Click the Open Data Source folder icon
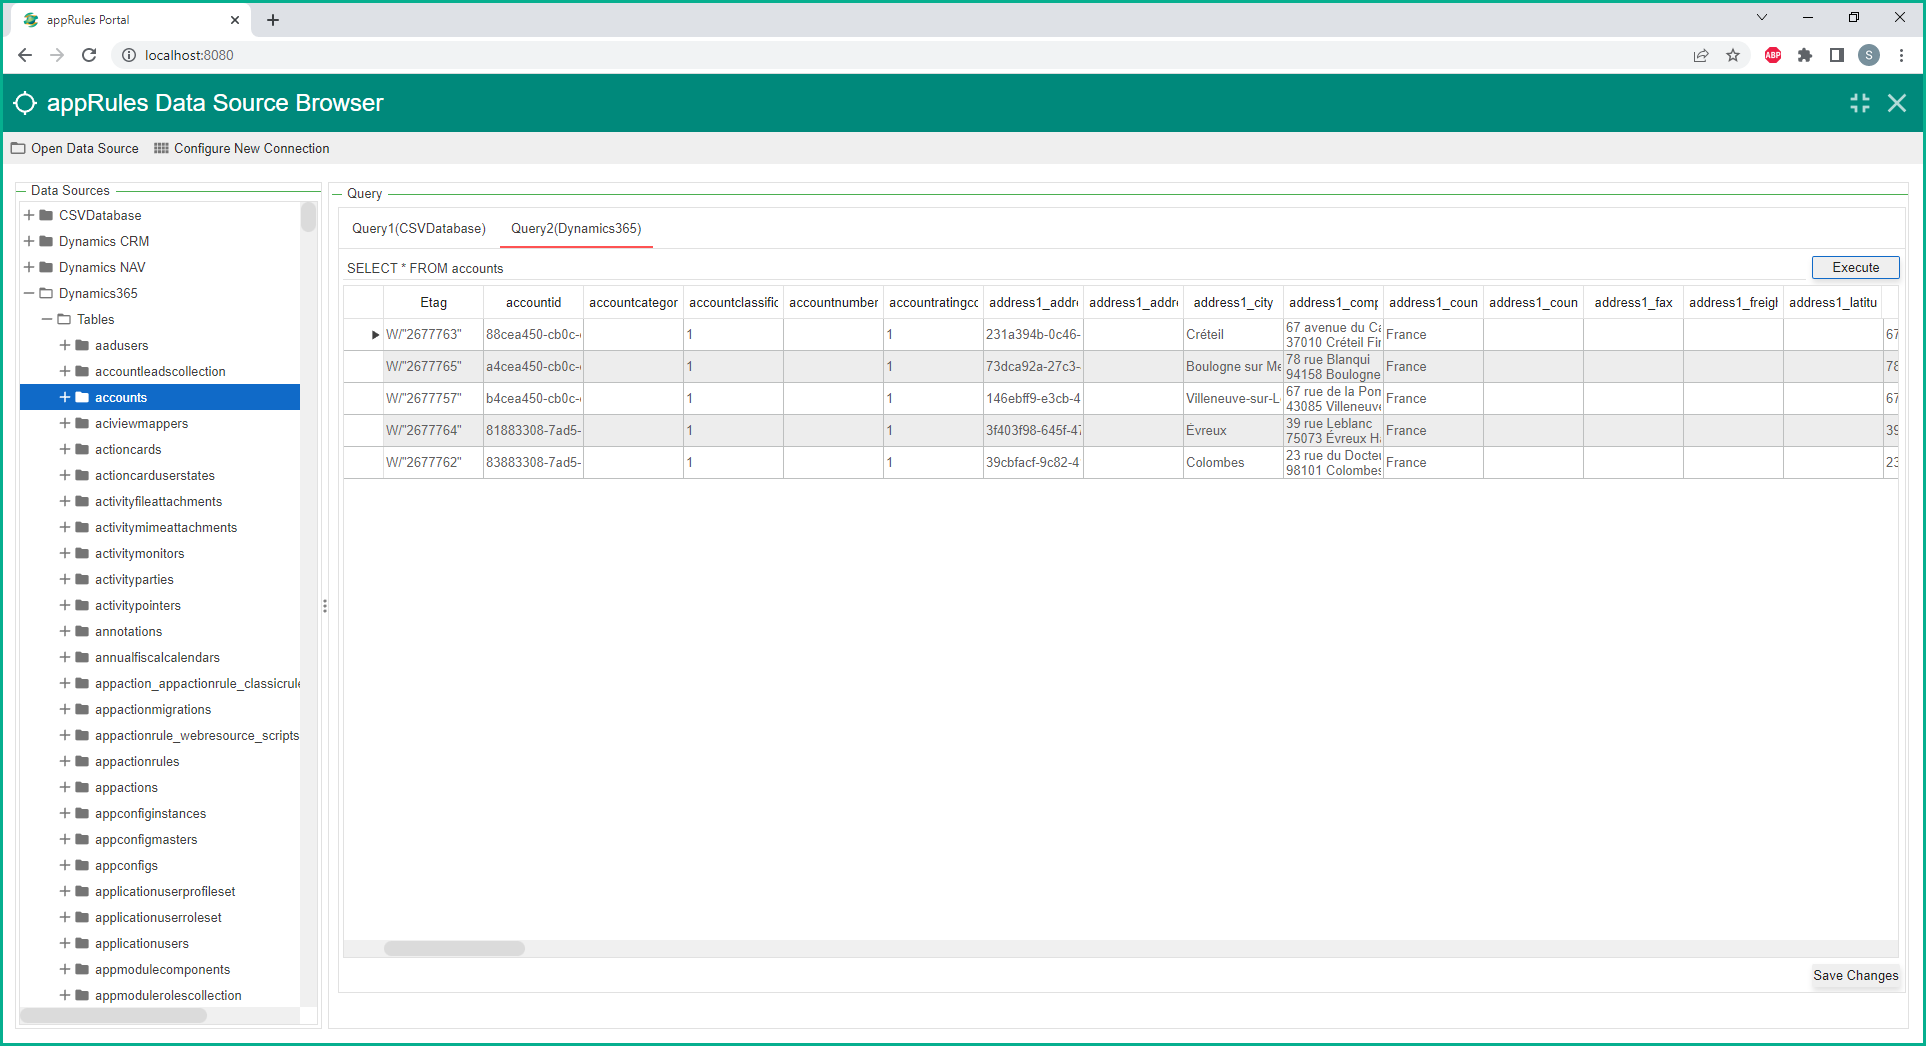 (x=18, y=148)
